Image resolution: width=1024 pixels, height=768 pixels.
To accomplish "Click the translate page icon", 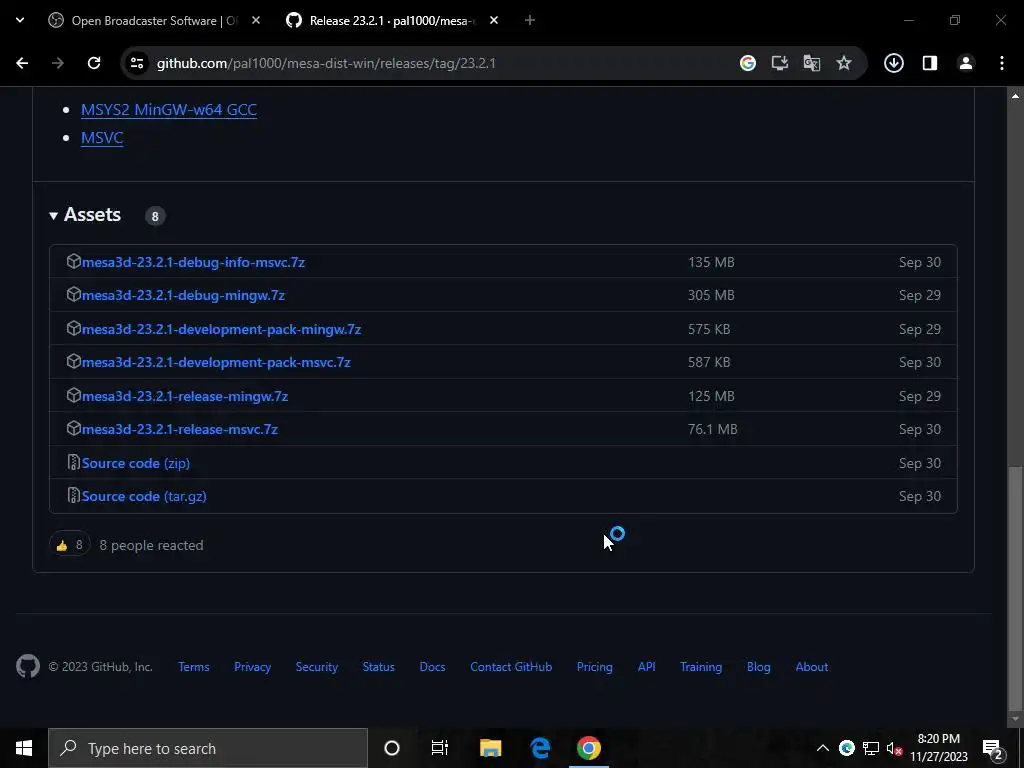I will point(812,63).
